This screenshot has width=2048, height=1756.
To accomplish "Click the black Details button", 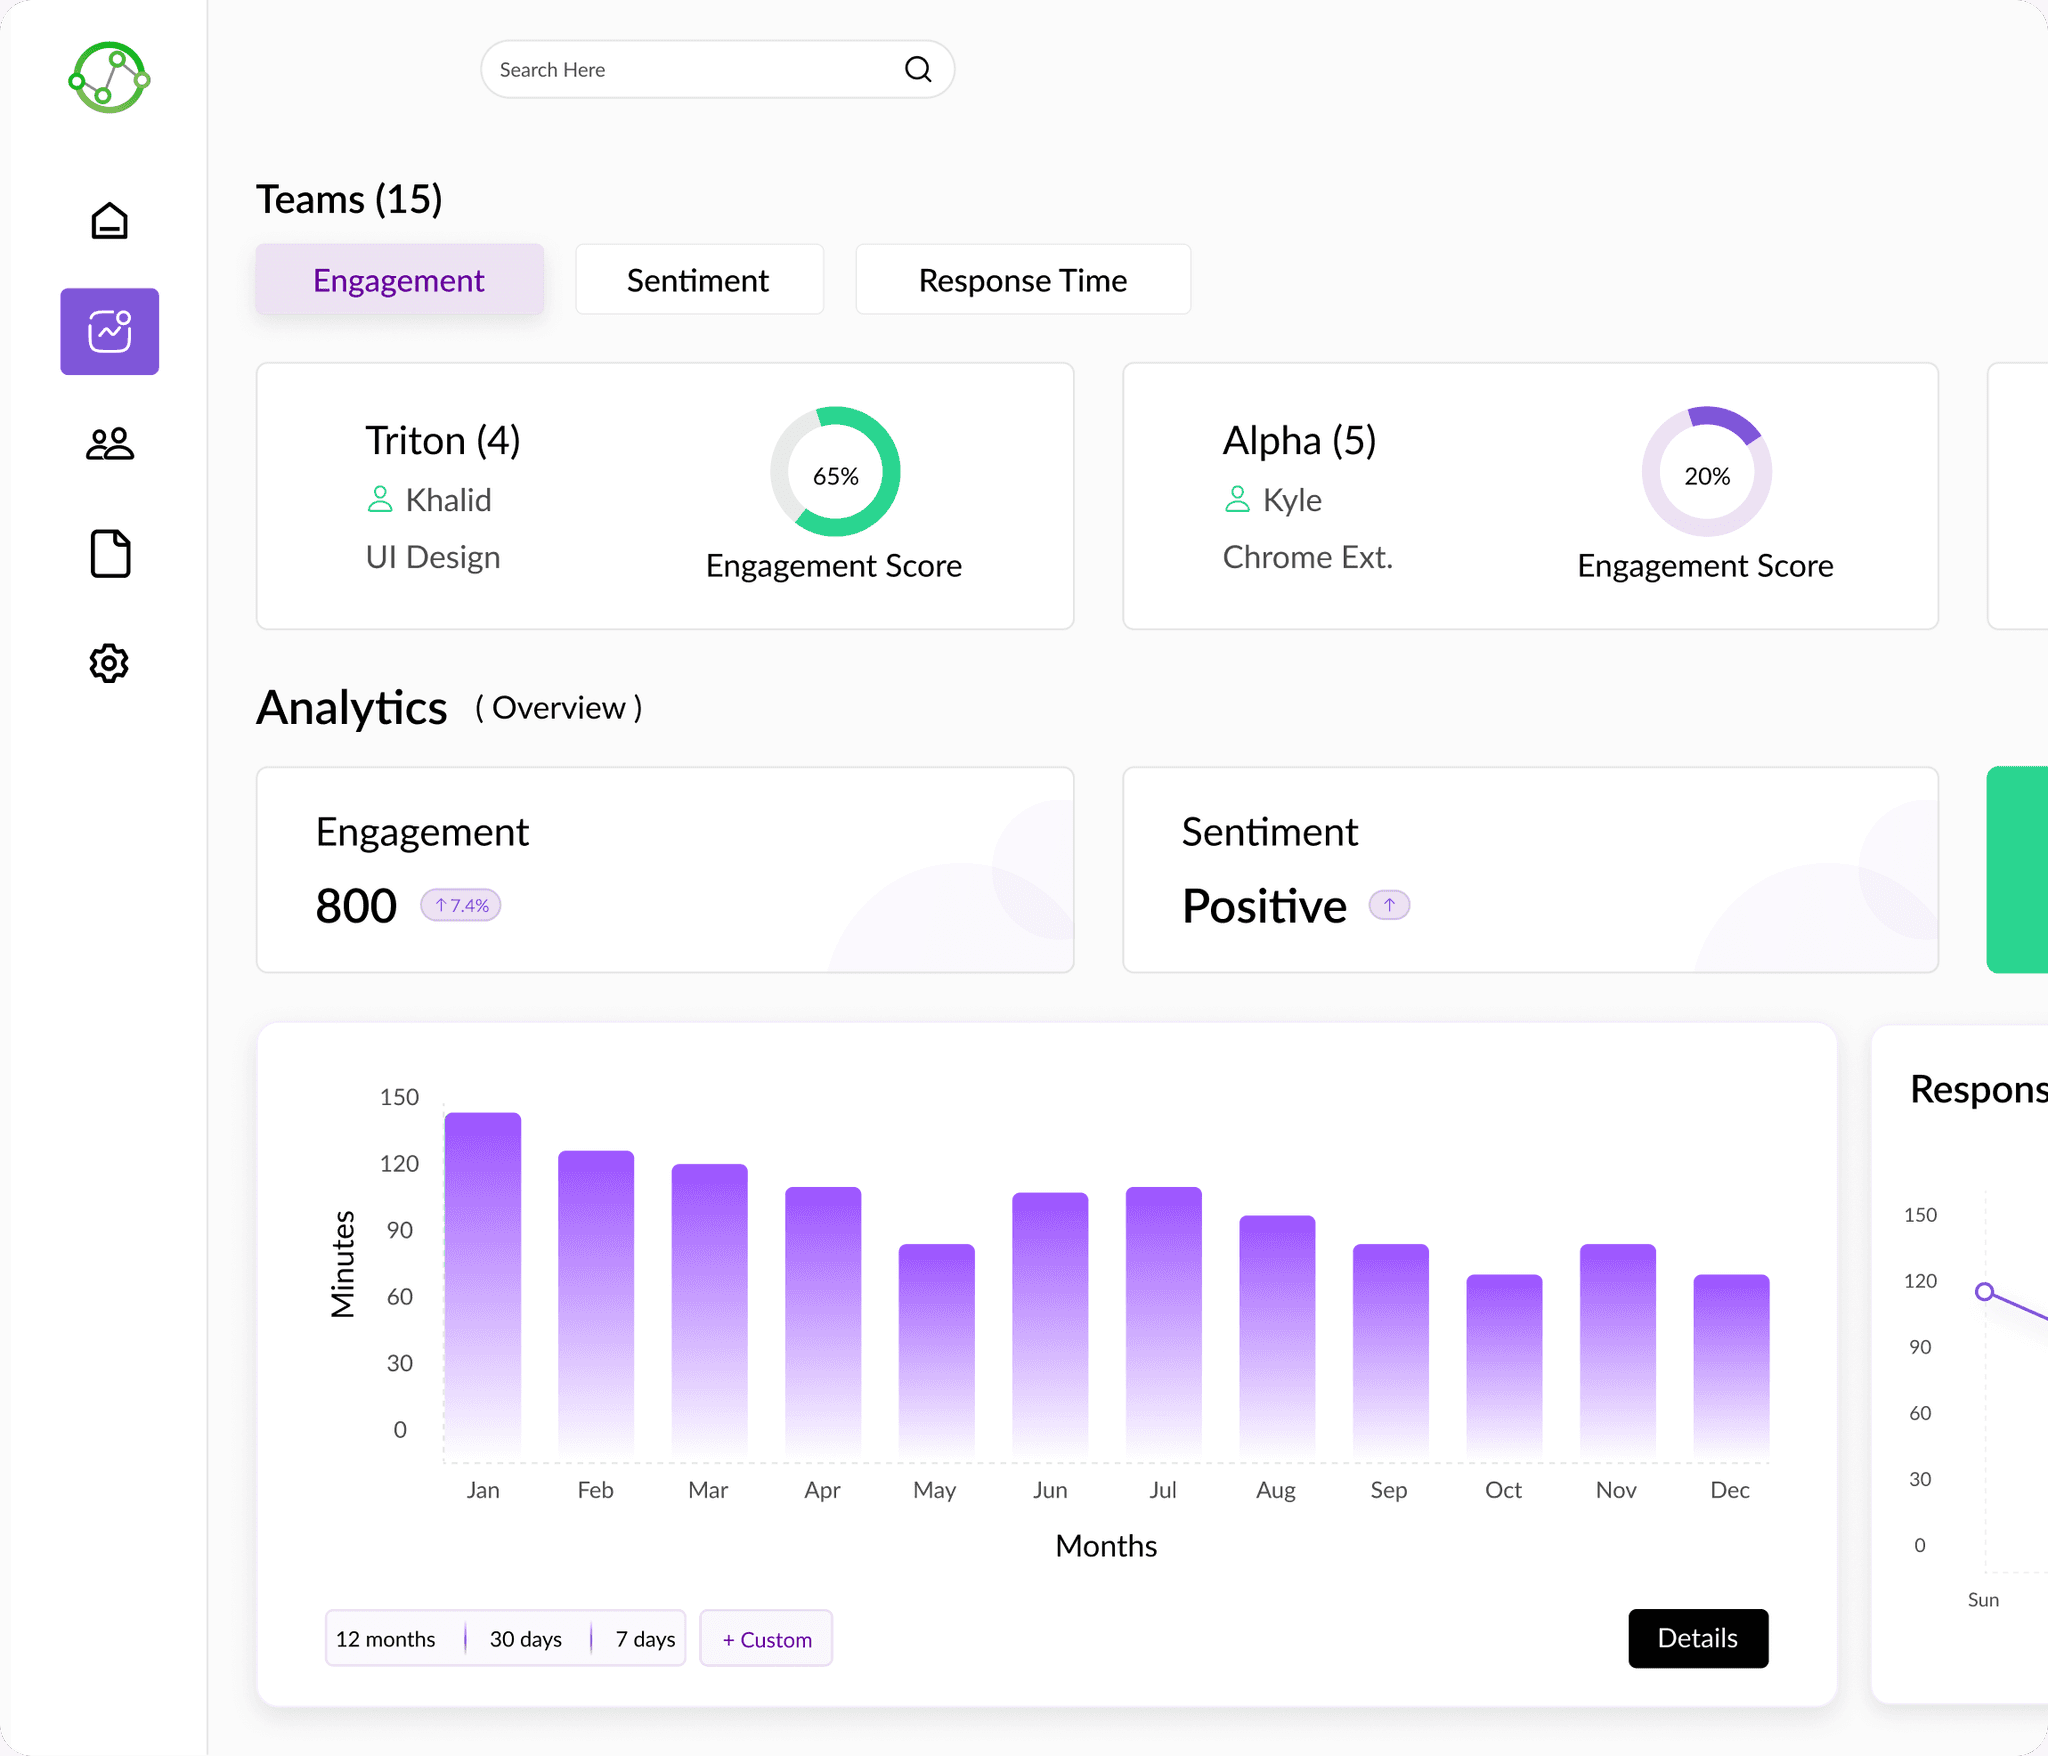I will 1698,1638.
